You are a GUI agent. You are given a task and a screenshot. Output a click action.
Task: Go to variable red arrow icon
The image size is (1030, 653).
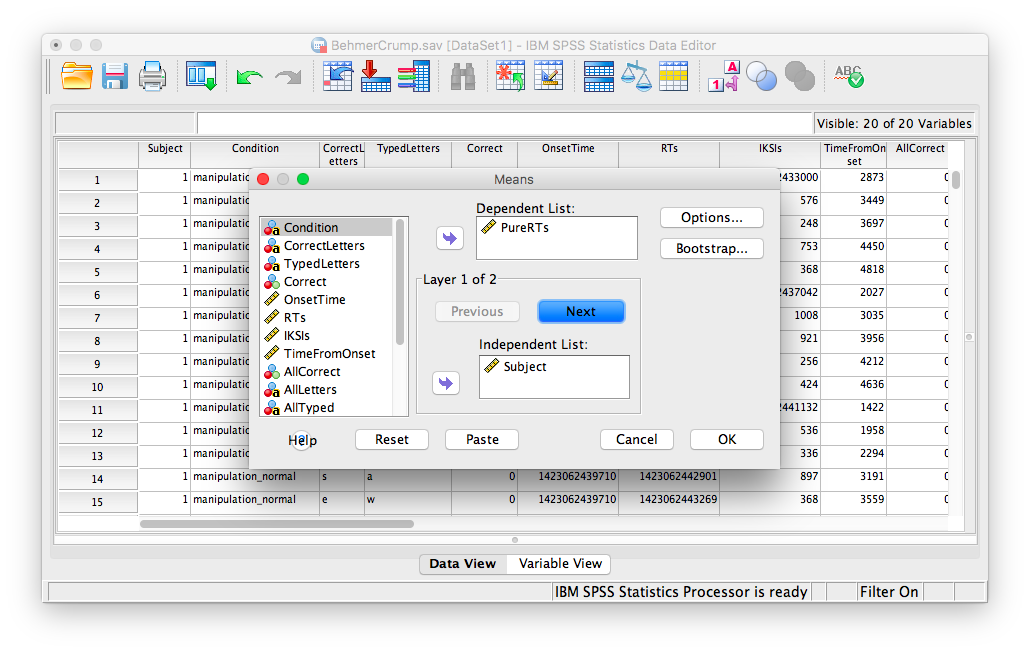pos(376,76)
